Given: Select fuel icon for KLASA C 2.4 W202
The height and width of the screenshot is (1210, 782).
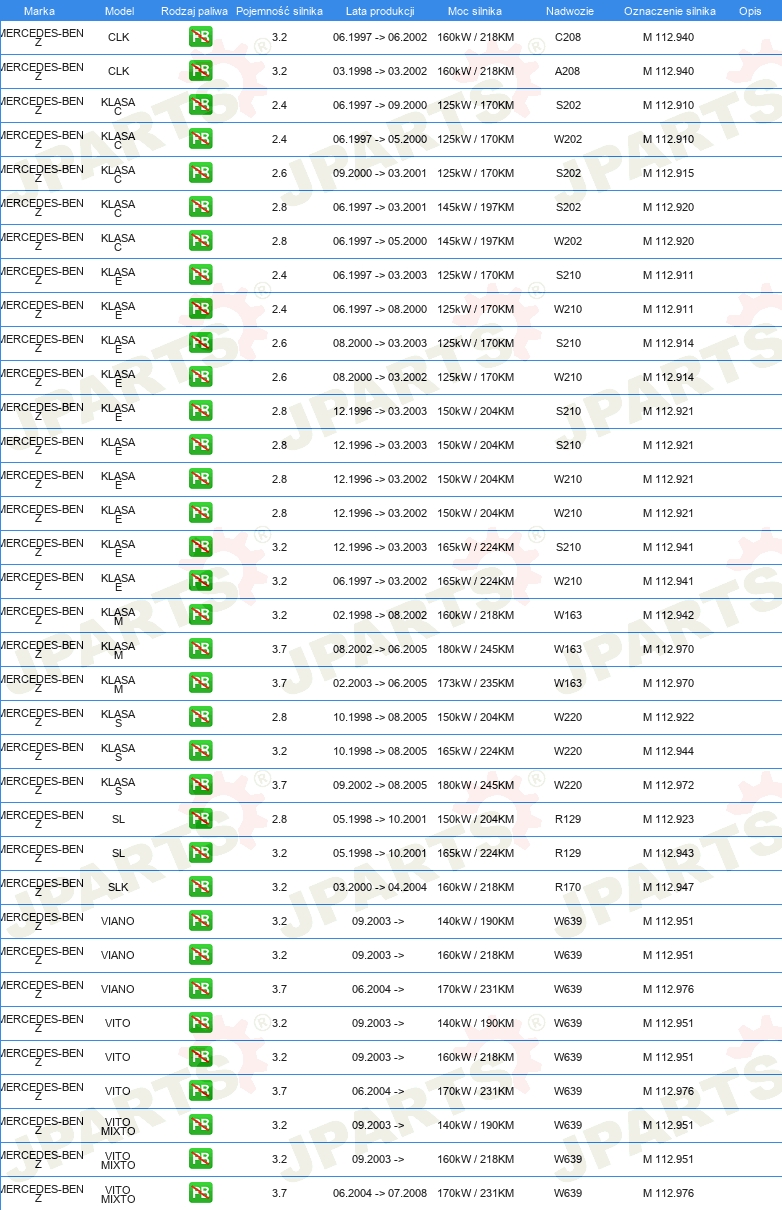Looking at the screenshot, I should tap(200, 140).
